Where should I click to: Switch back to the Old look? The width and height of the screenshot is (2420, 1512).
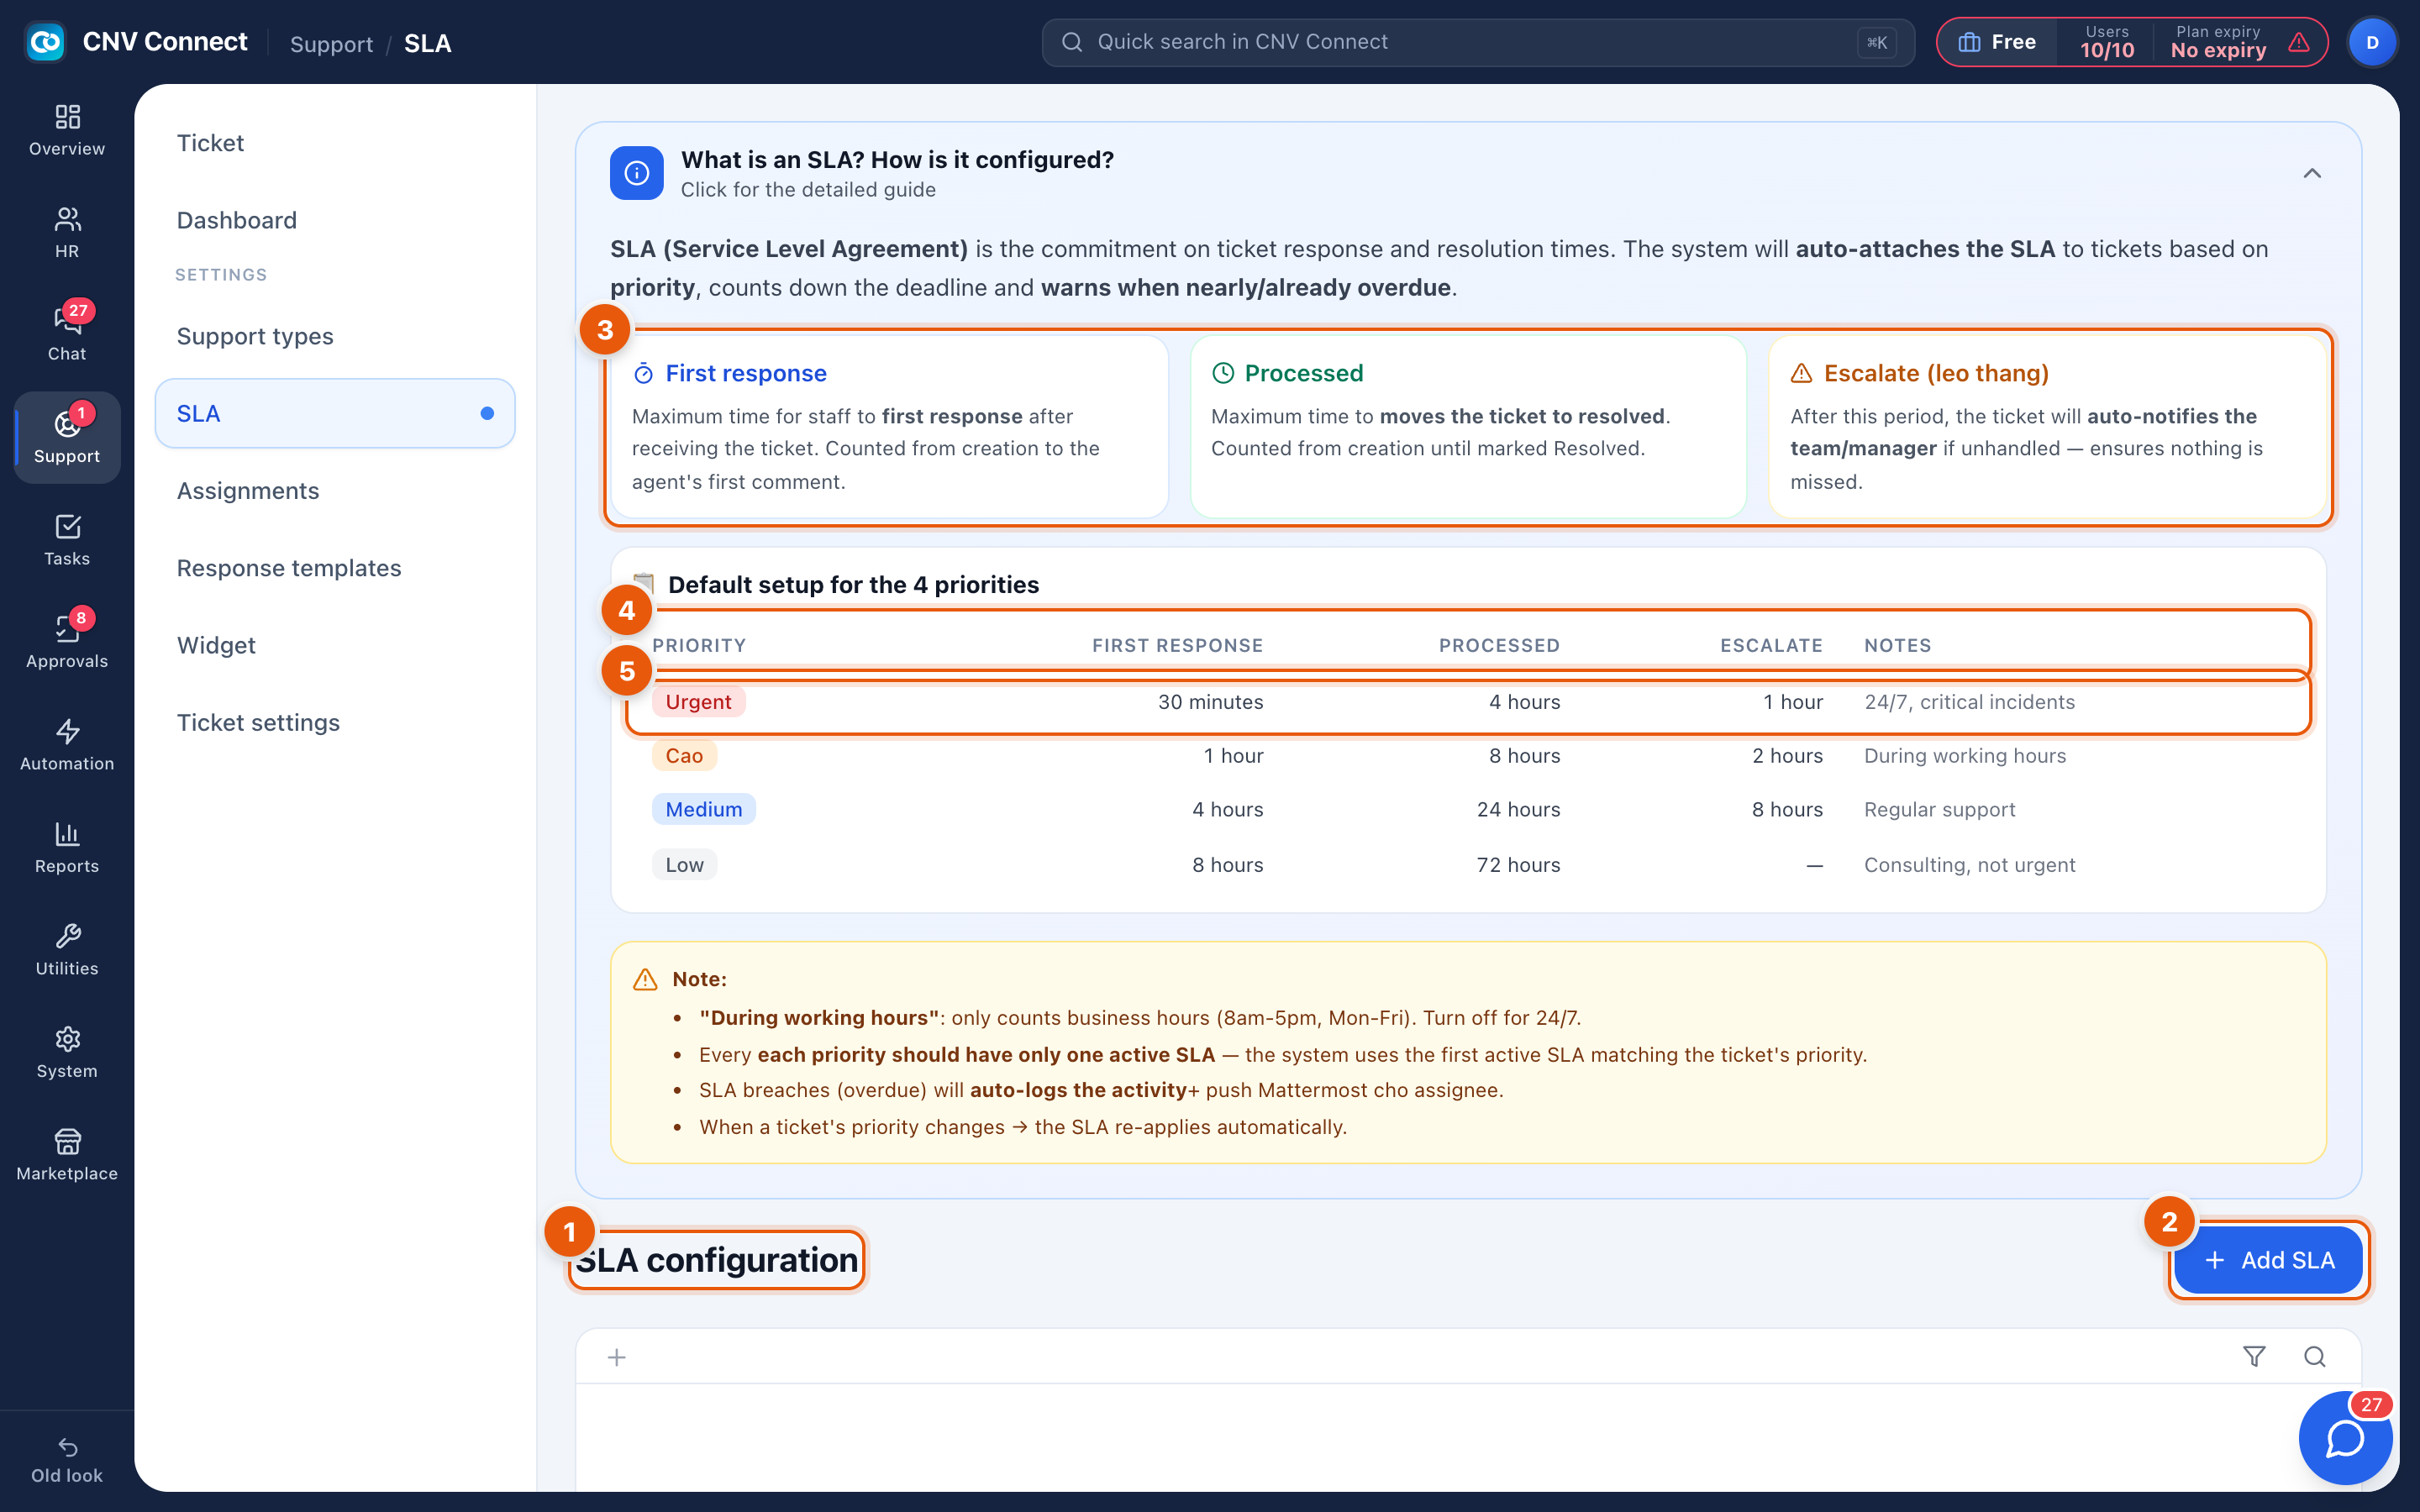point(67,1460)
